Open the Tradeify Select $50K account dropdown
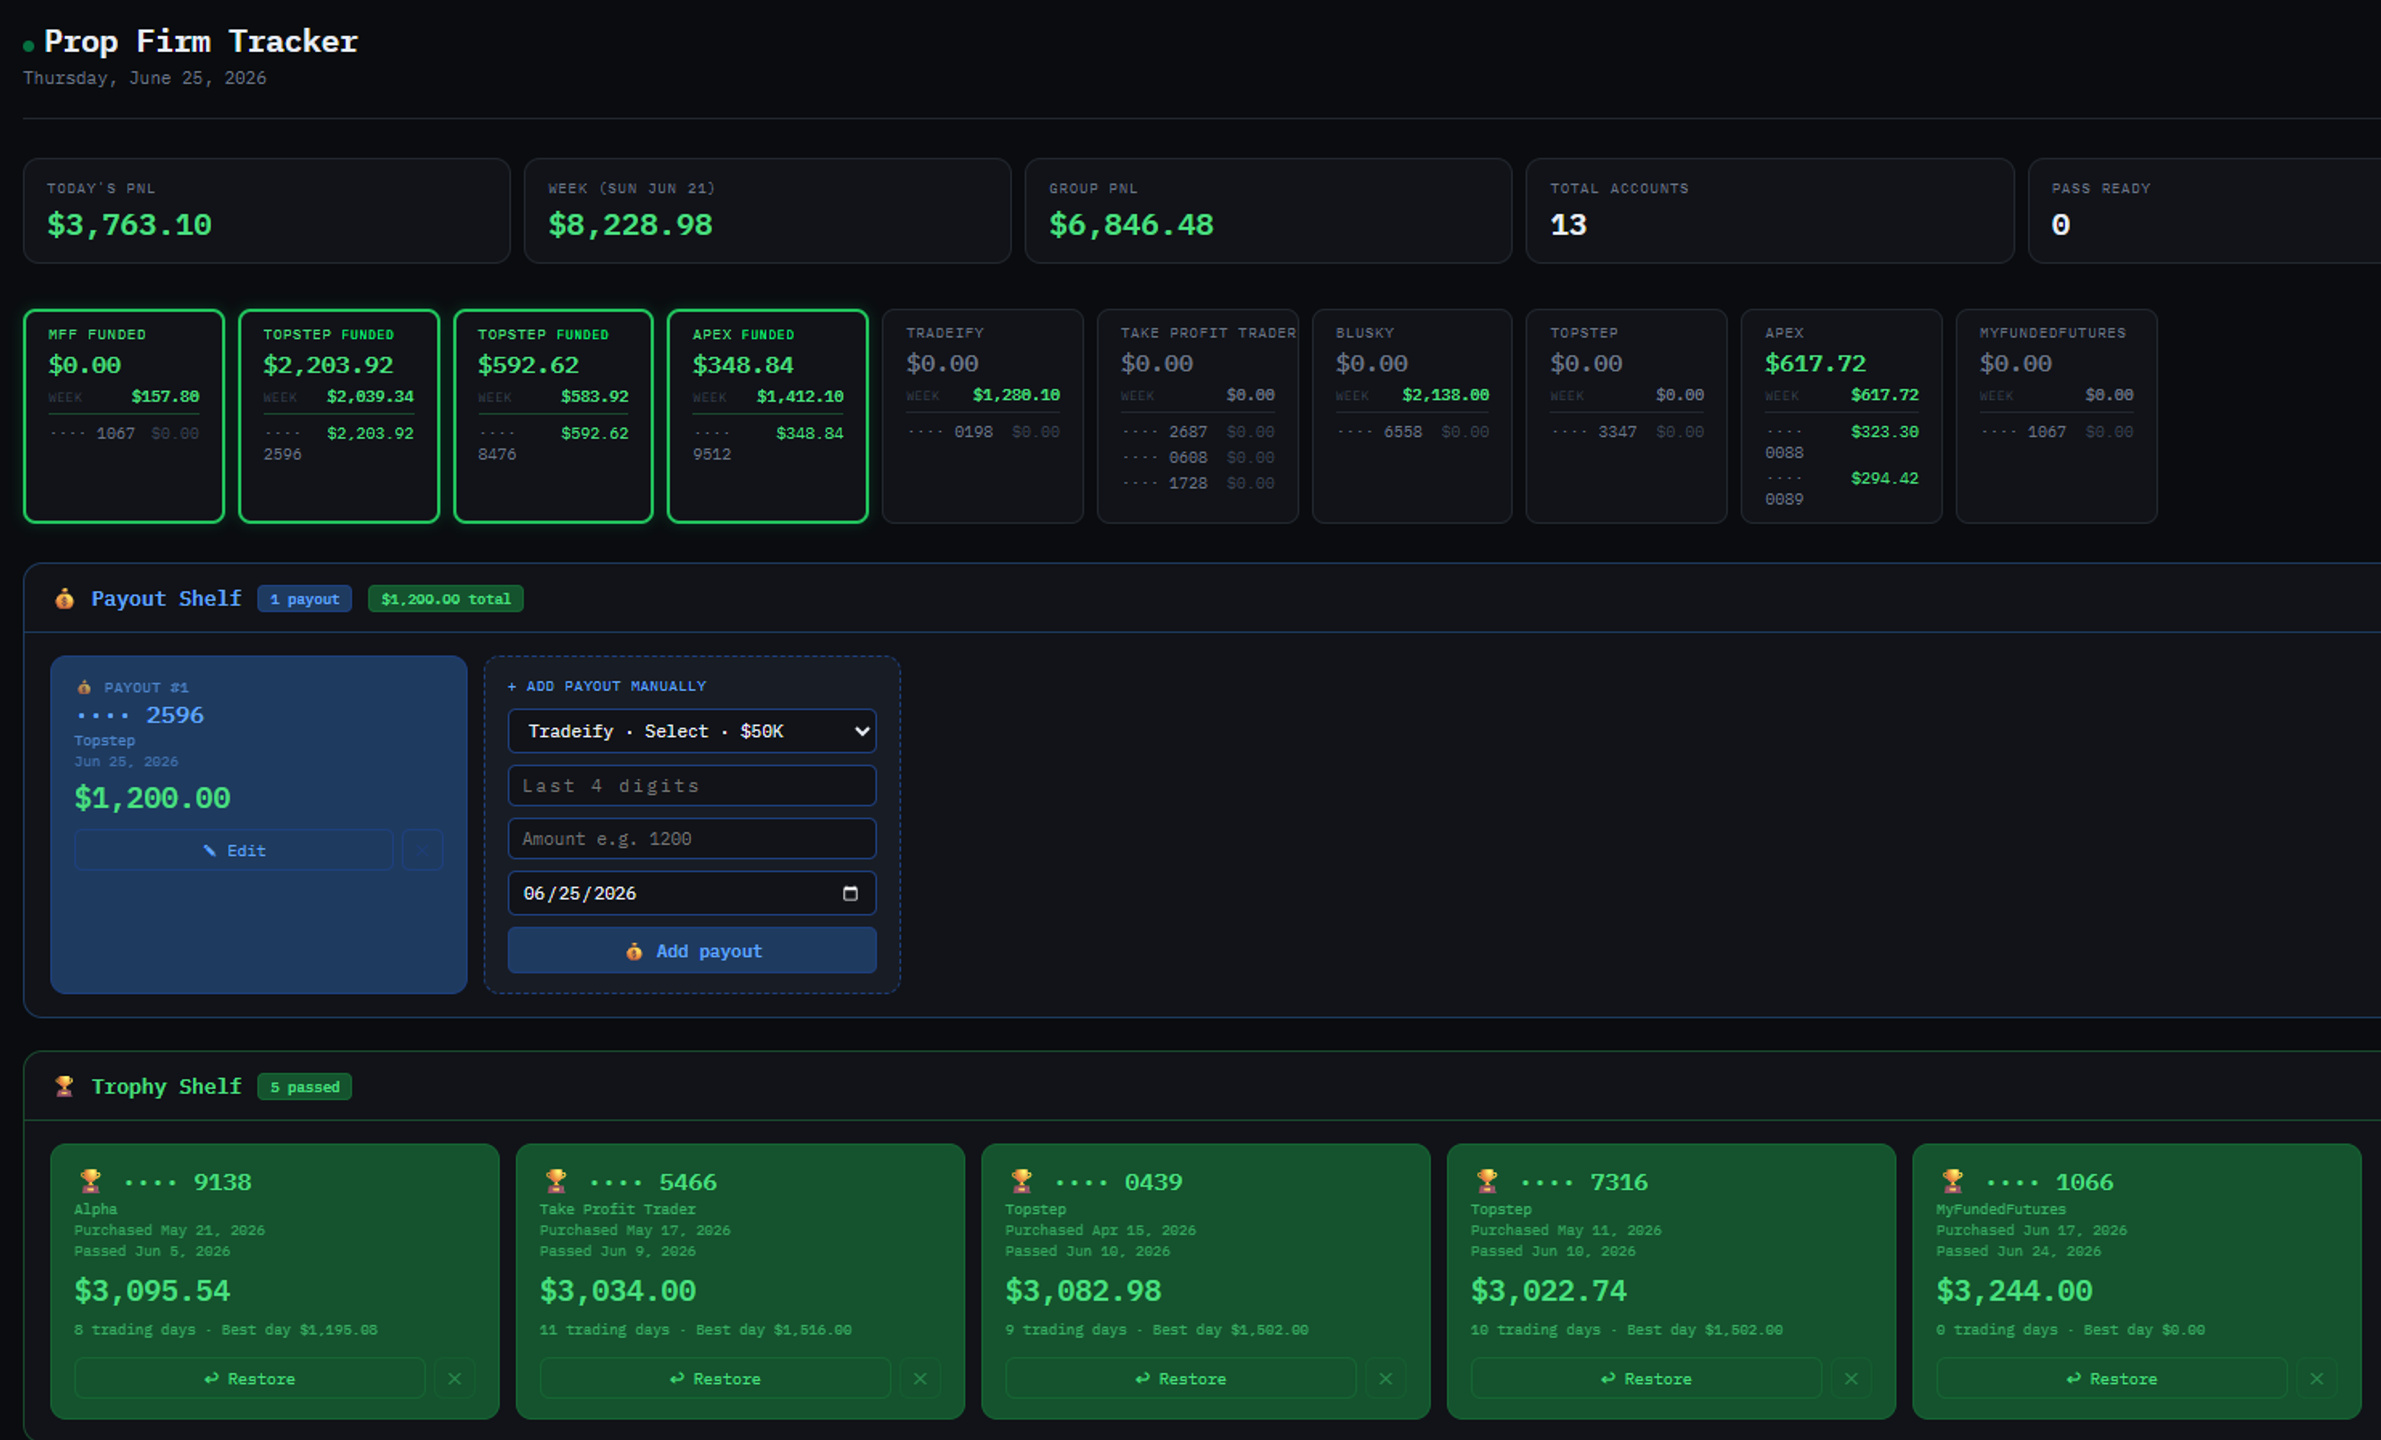Screen dimensions: 2381x1440 click(692, 731)
